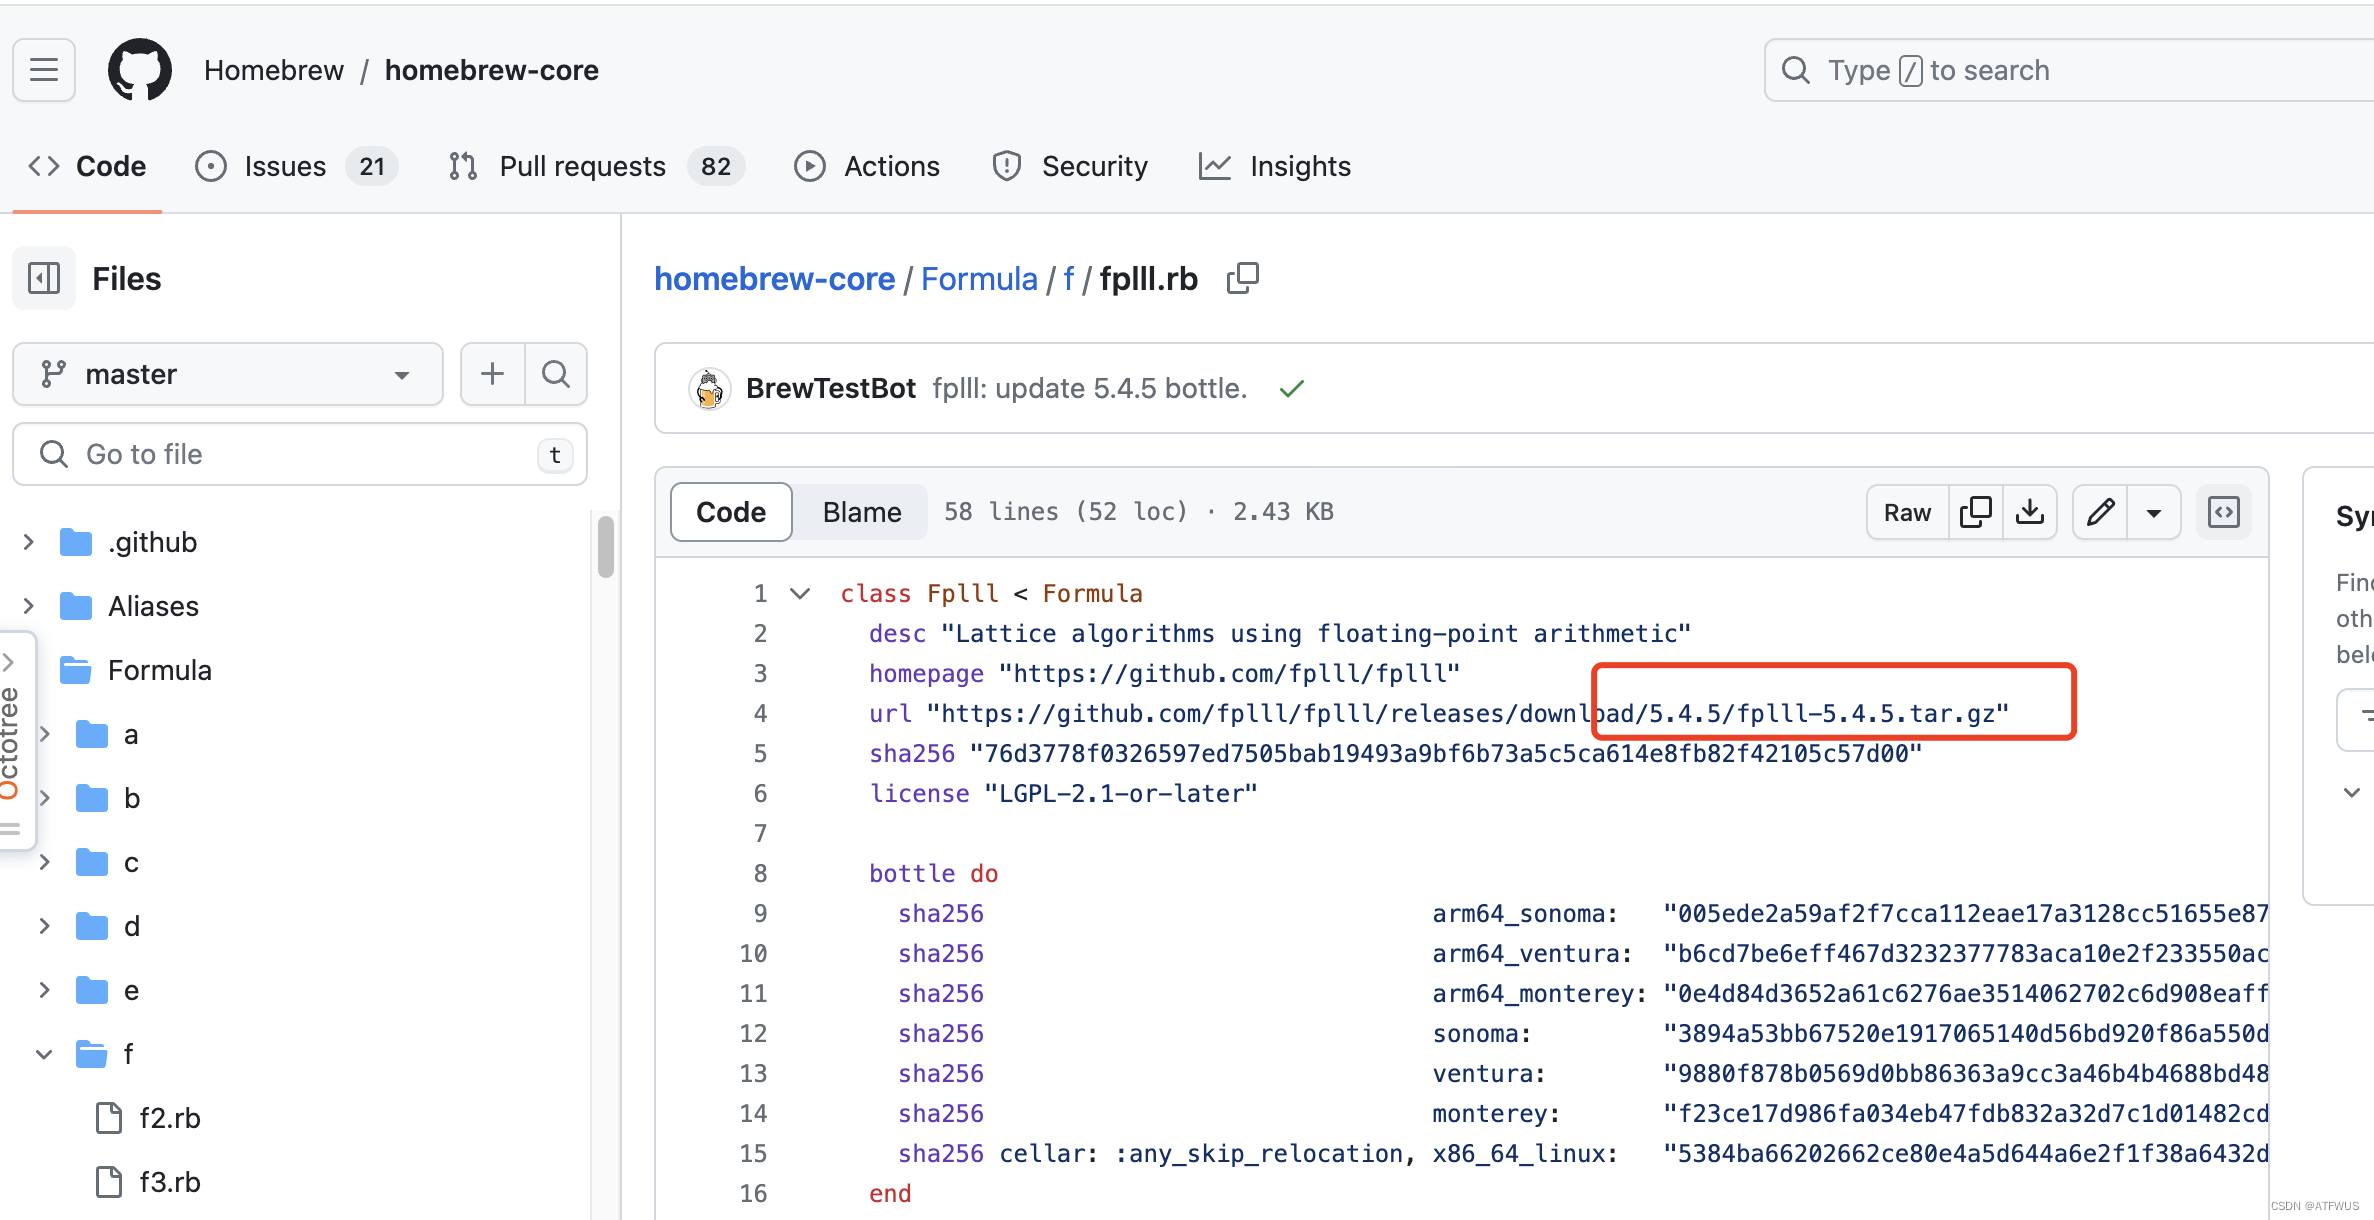Image resolution: width=2374 pixels, height=1220 pixels.
Task: Copy raw file contents icon
Action: point(1976,512)
